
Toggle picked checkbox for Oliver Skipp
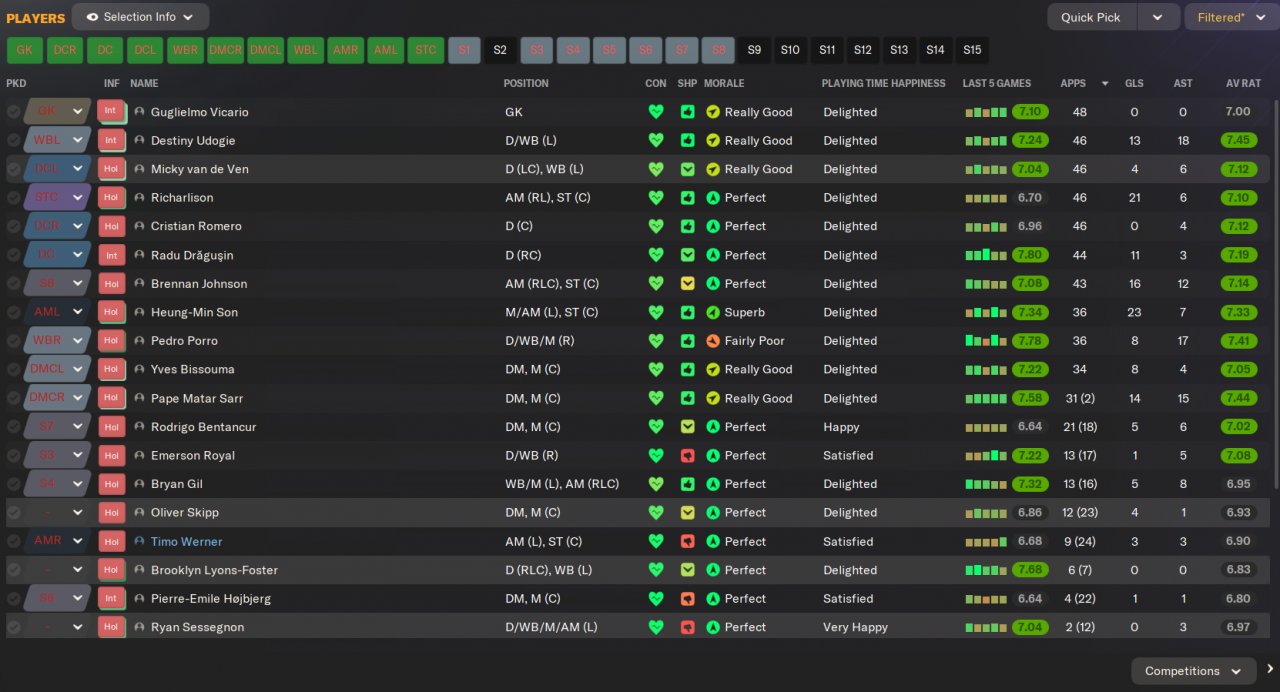tap(13, 513)
